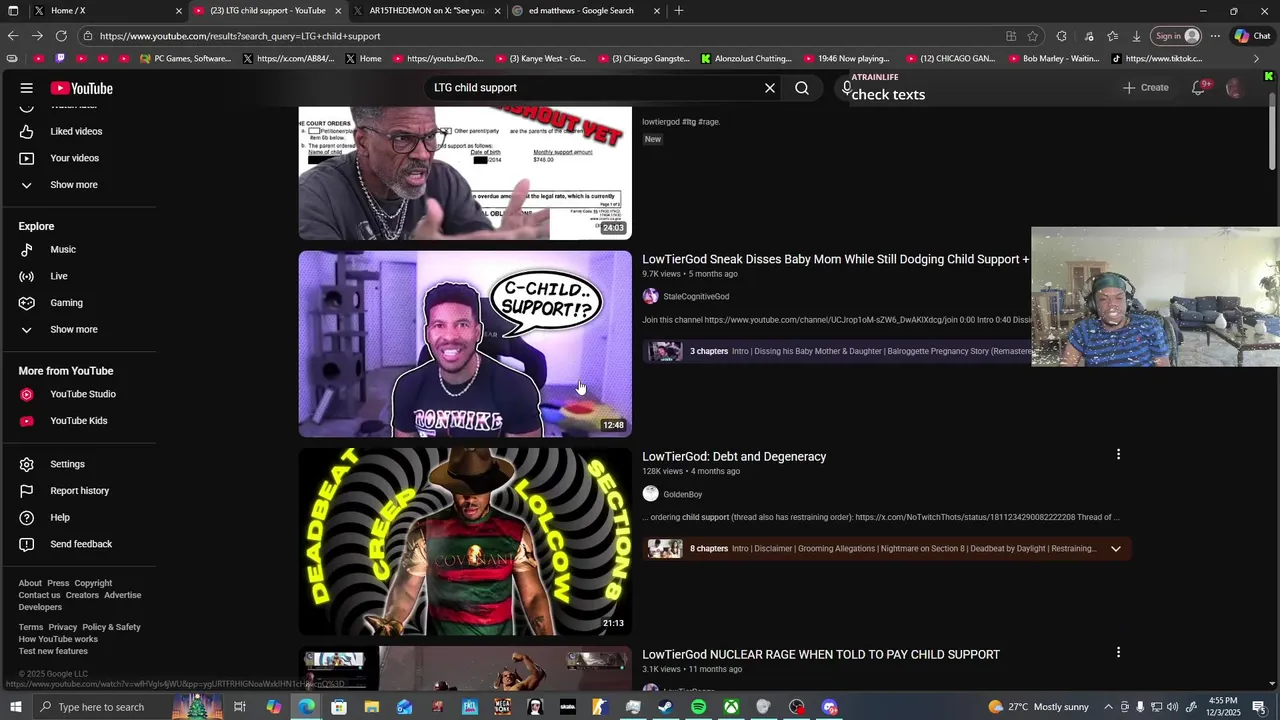Open the account avatar menu

click(1235, 88)
